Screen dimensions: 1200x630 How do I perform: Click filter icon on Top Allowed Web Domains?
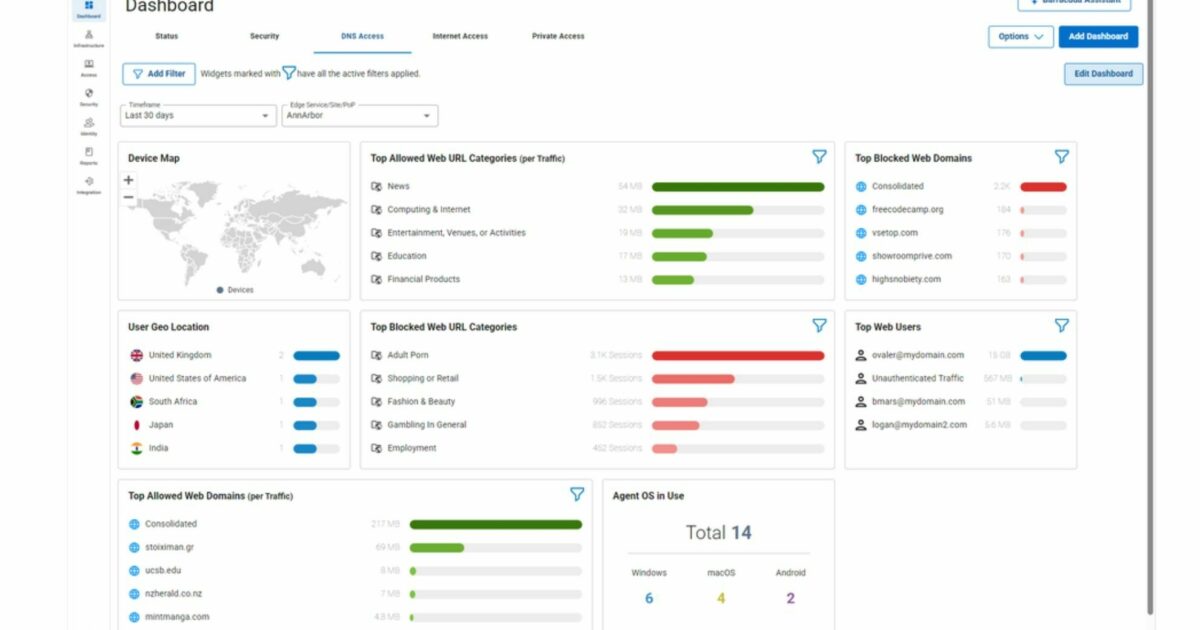pos(577,495)
